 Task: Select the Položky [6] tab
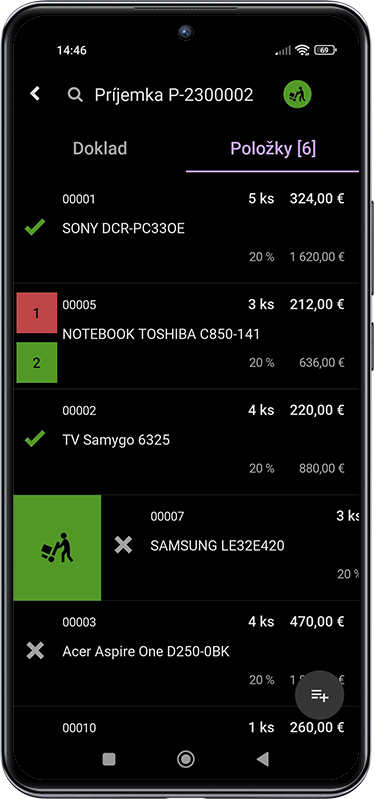coord(273,148)
